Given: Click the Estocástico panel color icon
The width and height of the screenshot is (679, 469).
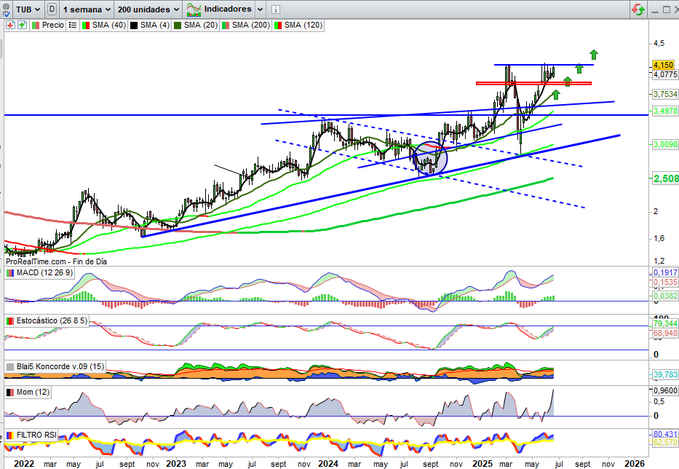Looking at the screenshot, I should pyautogui.click(x=10, y=321).
